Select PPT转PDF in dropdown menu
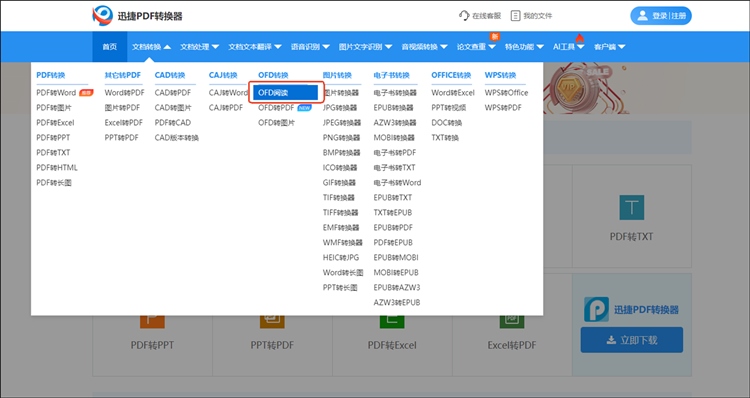750x398 pixels. tap(121, 138)
